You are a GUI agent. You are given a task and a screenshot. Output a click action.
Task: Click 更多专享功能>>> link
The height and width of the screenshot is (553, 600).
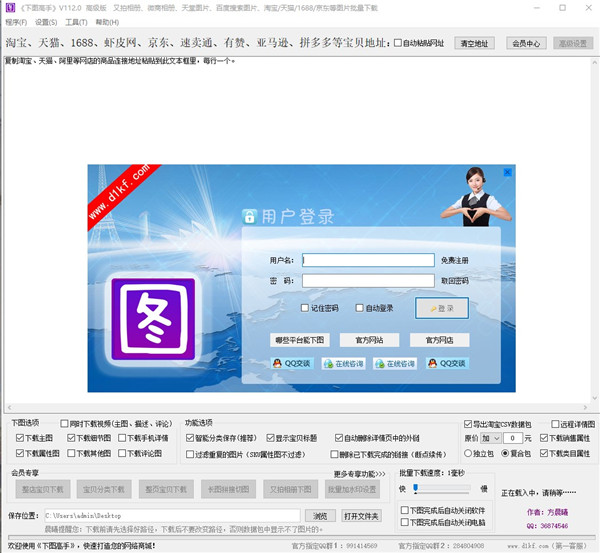tap(359, 474)
